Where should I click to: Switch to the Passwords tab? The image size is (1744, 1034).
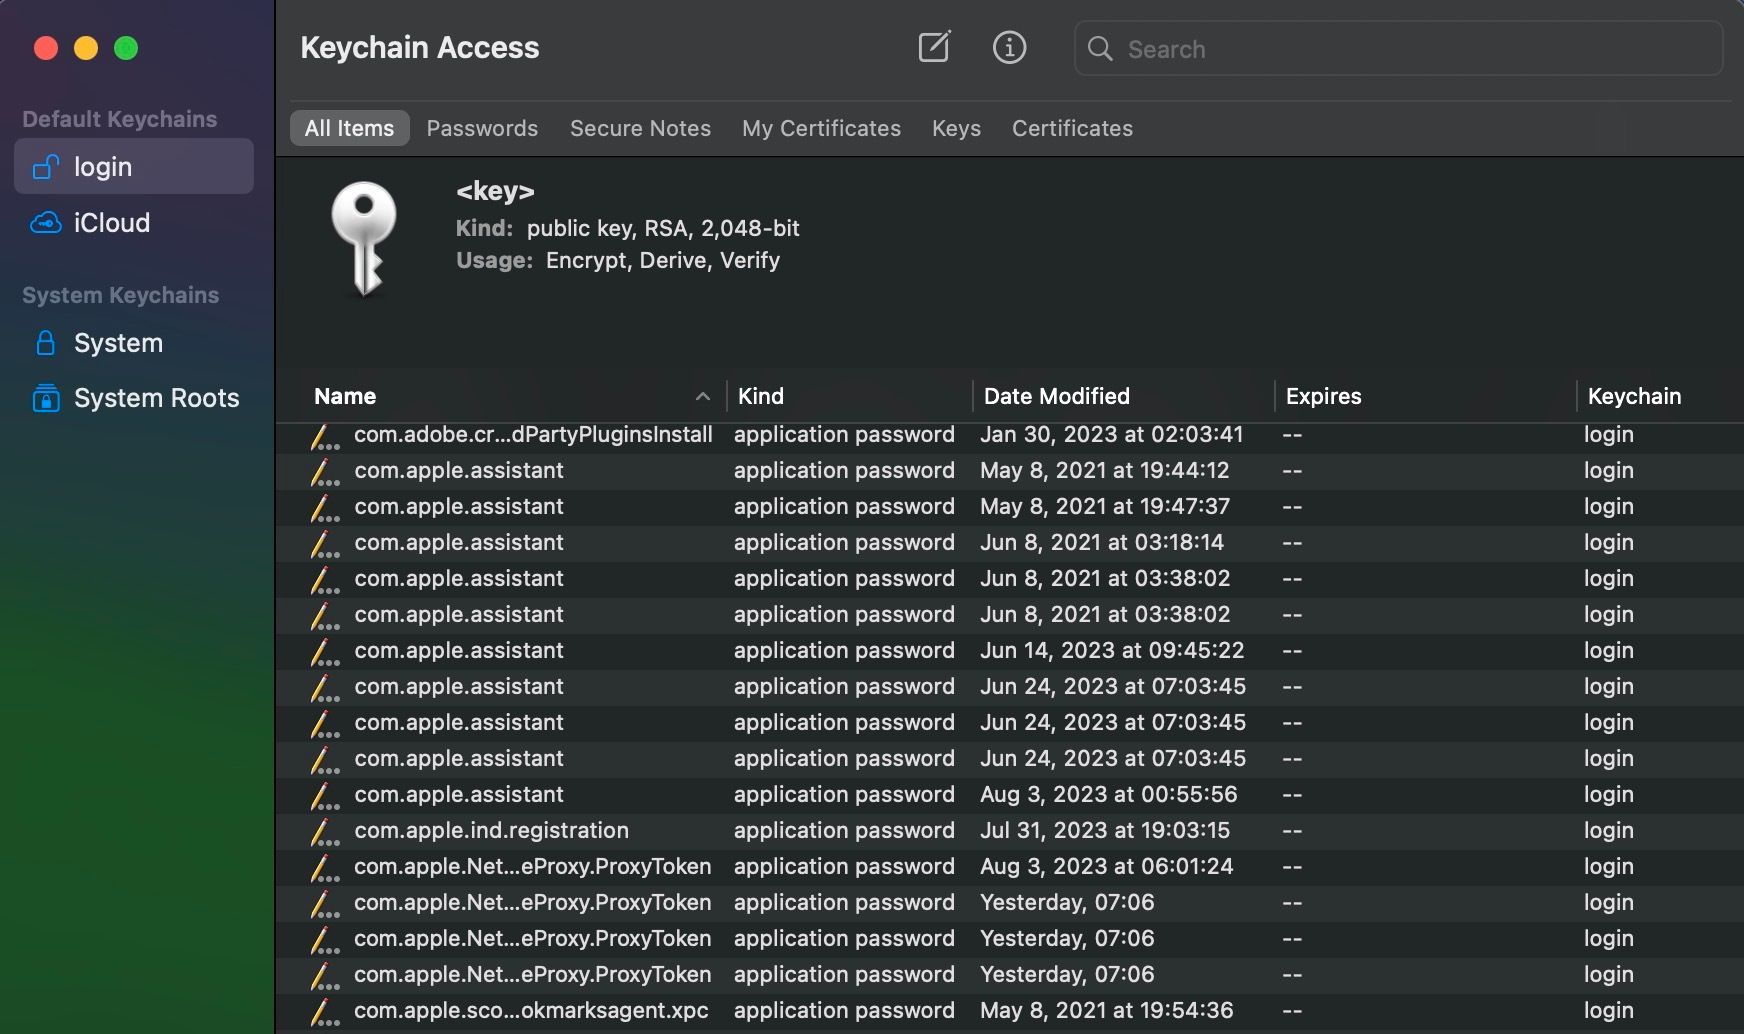[x=482, y=128]
